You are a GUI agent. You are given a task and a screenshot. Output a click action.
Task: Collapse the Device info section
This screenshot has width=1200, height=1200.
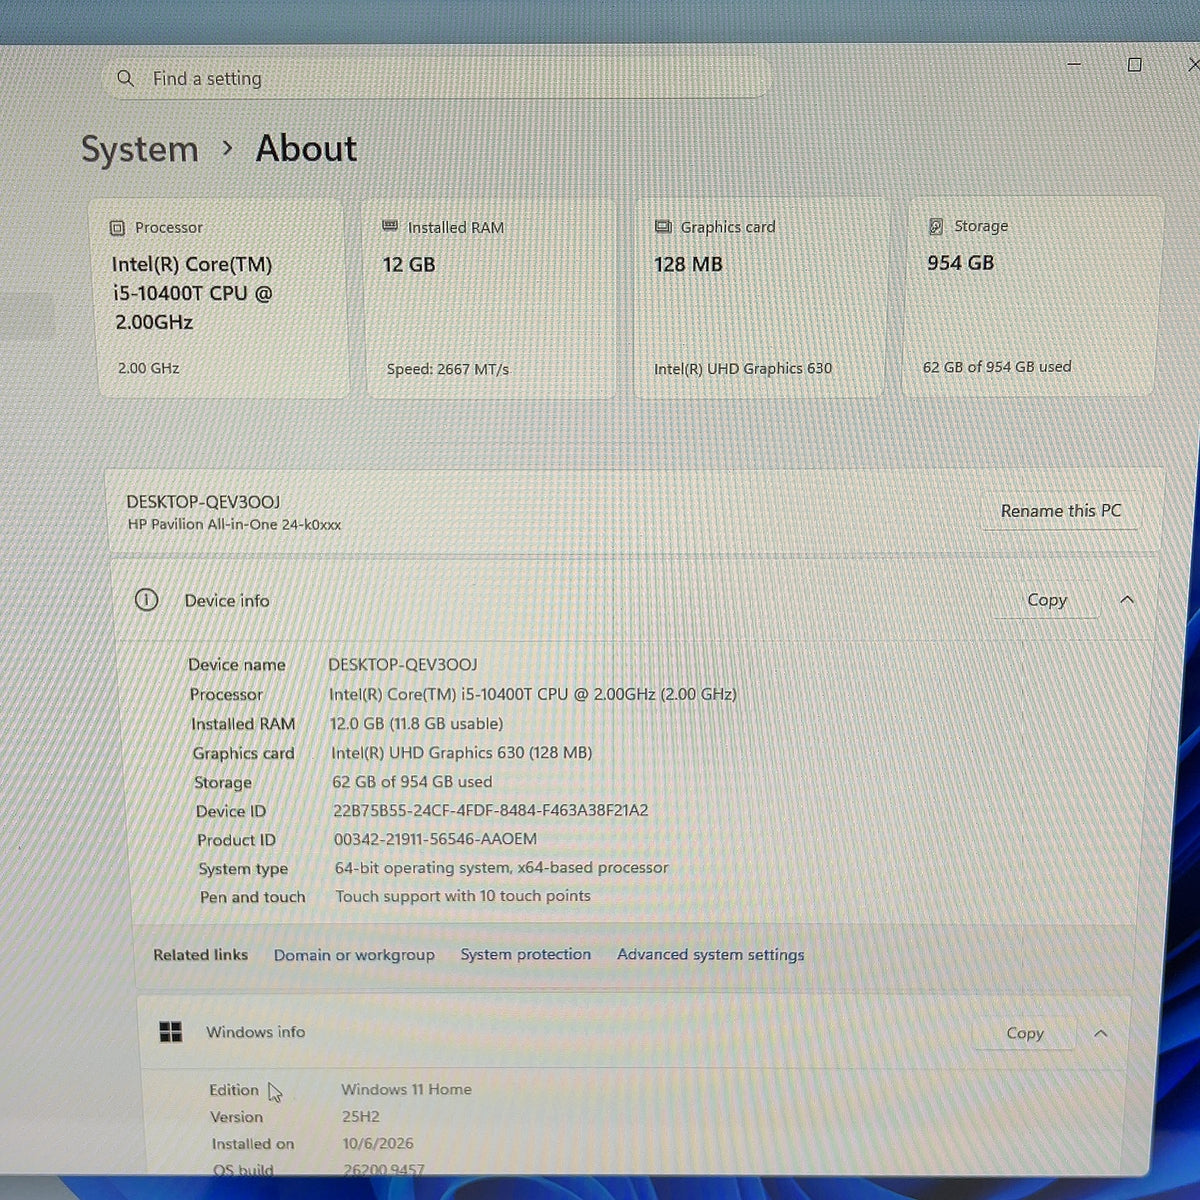coord(1127,600)
